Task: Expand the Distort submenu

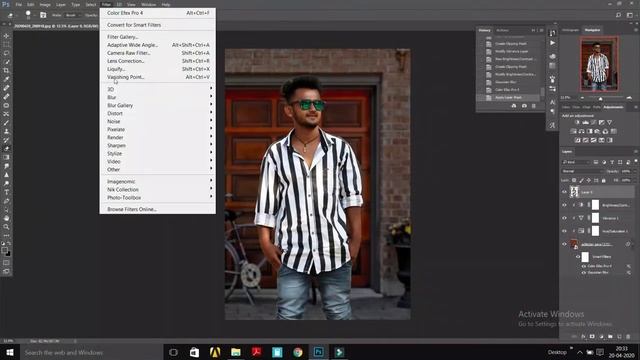Action: pos(158,113)
